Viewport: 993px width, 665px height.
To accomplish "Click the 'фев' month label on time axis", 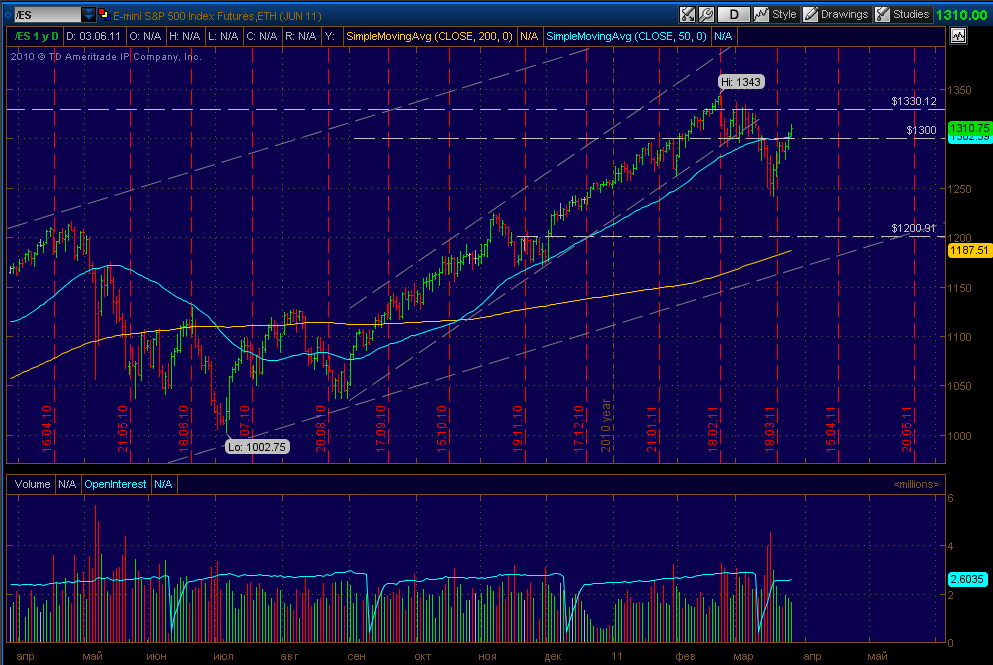I will point(685,656).
